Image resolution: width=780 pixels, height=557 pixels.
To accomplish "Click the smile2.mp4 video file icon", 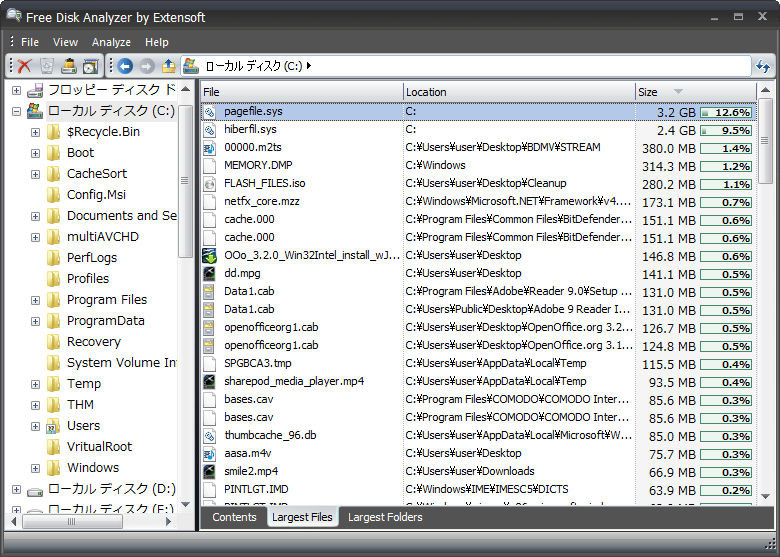I will pyautogui.click(x=209, y=471).
